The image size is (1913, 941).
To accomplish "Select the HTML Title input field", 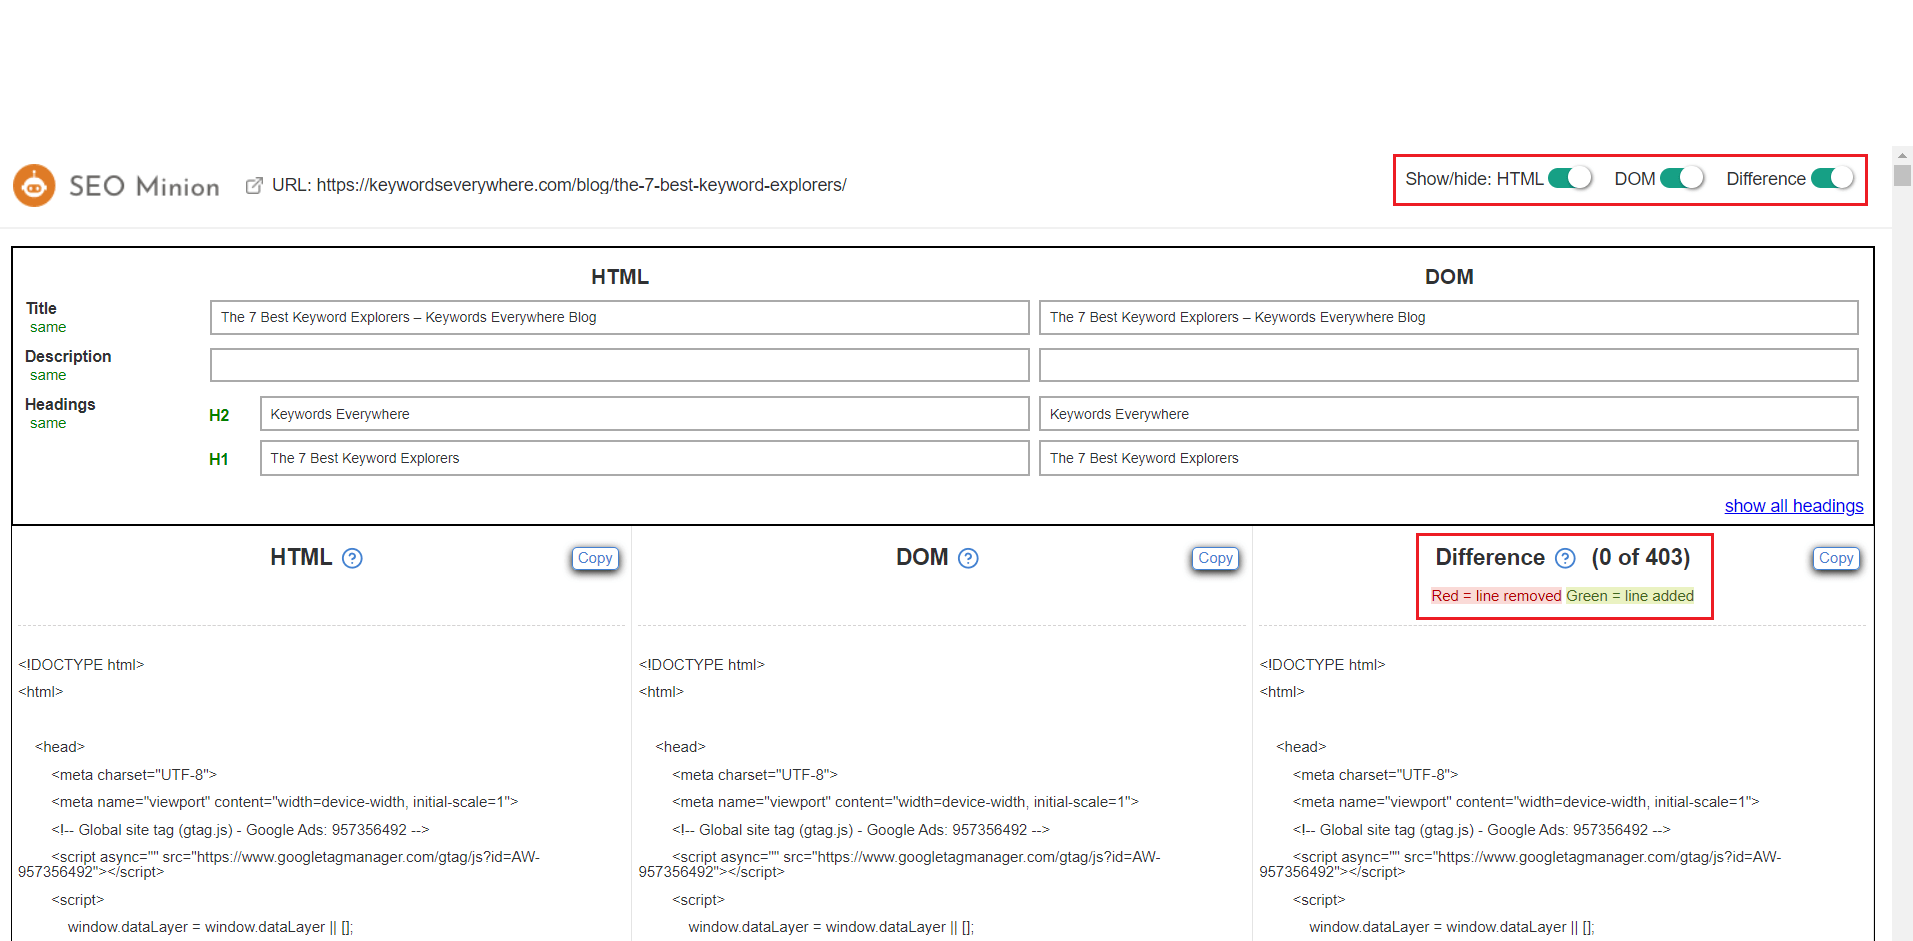I will point(619,317).
